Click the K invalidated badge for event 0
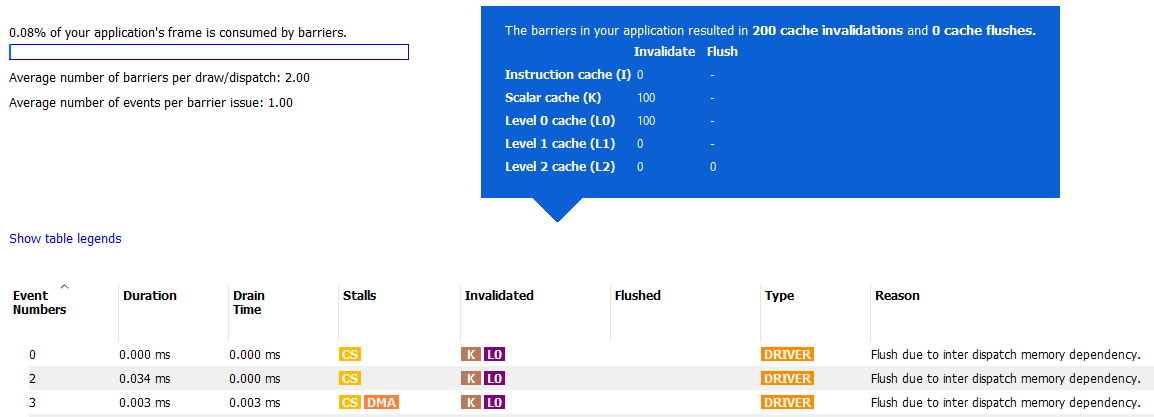Image resolution: width=1154 pixels, height=417 pixels. click(x=470, y=354)
